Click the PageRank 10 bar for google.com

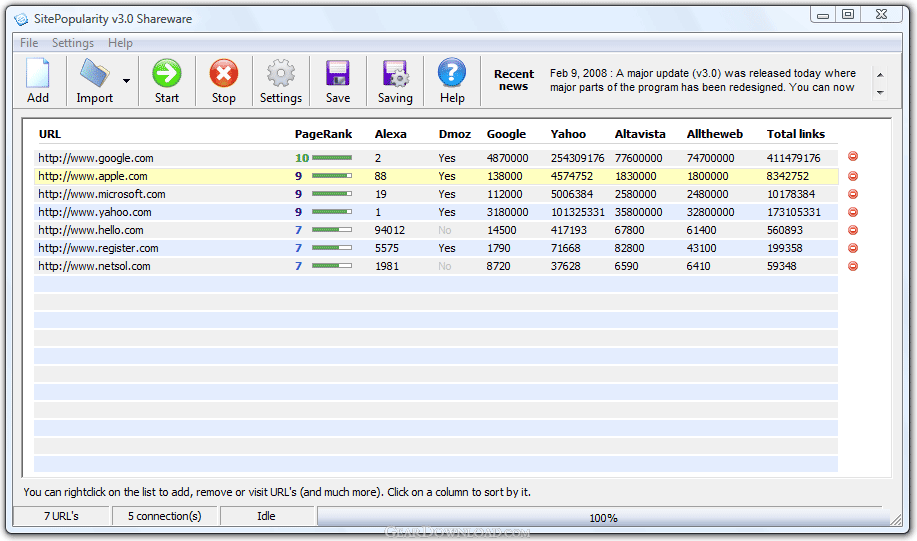(x=332, y=158)
